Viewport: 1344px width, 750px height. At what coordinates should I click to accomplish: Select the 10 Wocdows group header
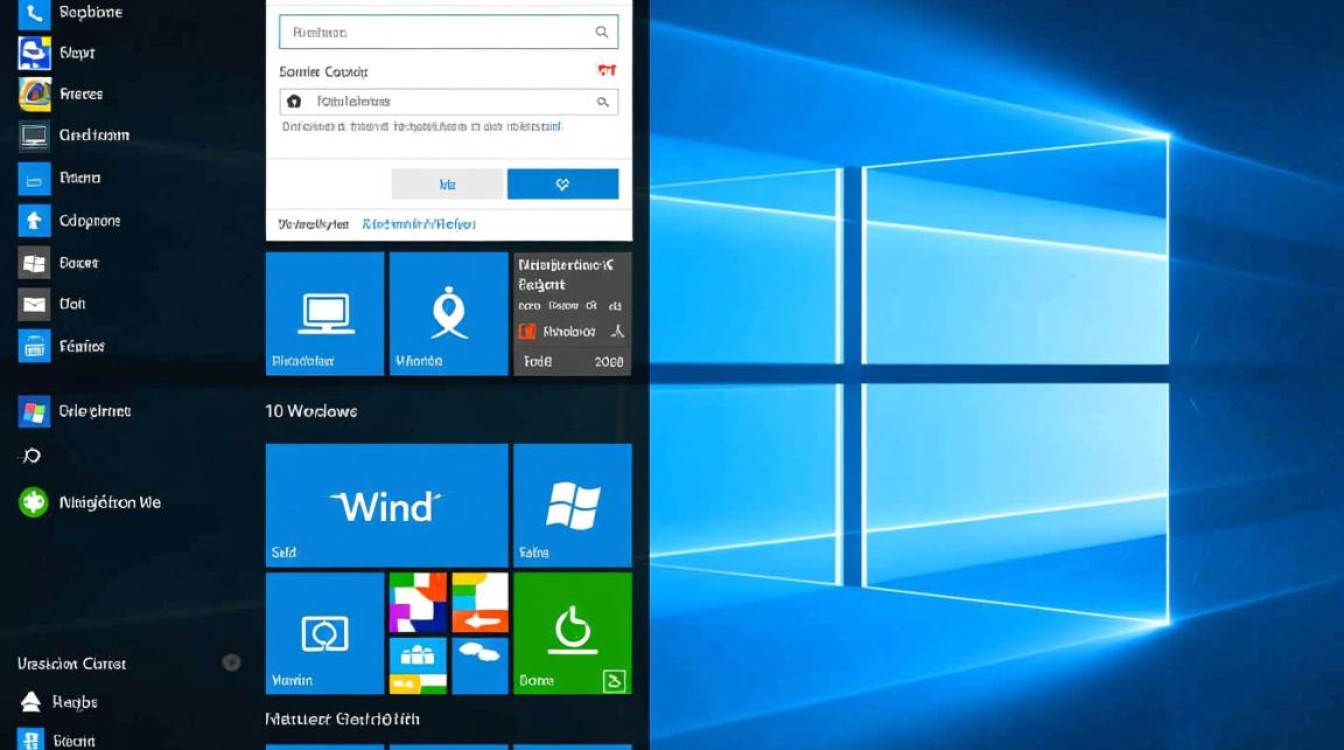[311, 411]
